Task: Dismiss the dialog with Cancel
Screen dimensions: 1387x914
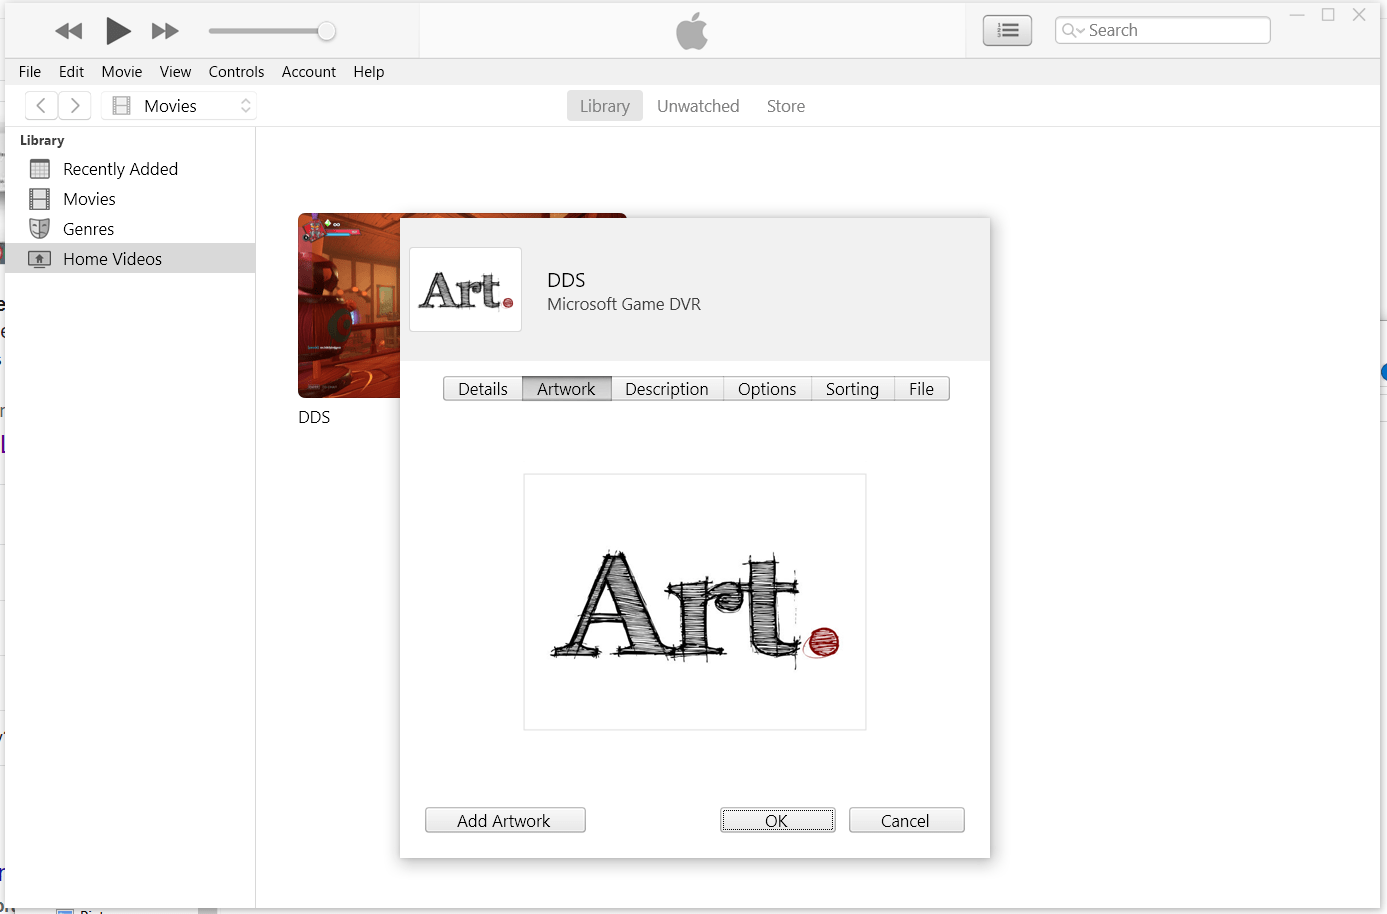Action: [x=906, y=819]
